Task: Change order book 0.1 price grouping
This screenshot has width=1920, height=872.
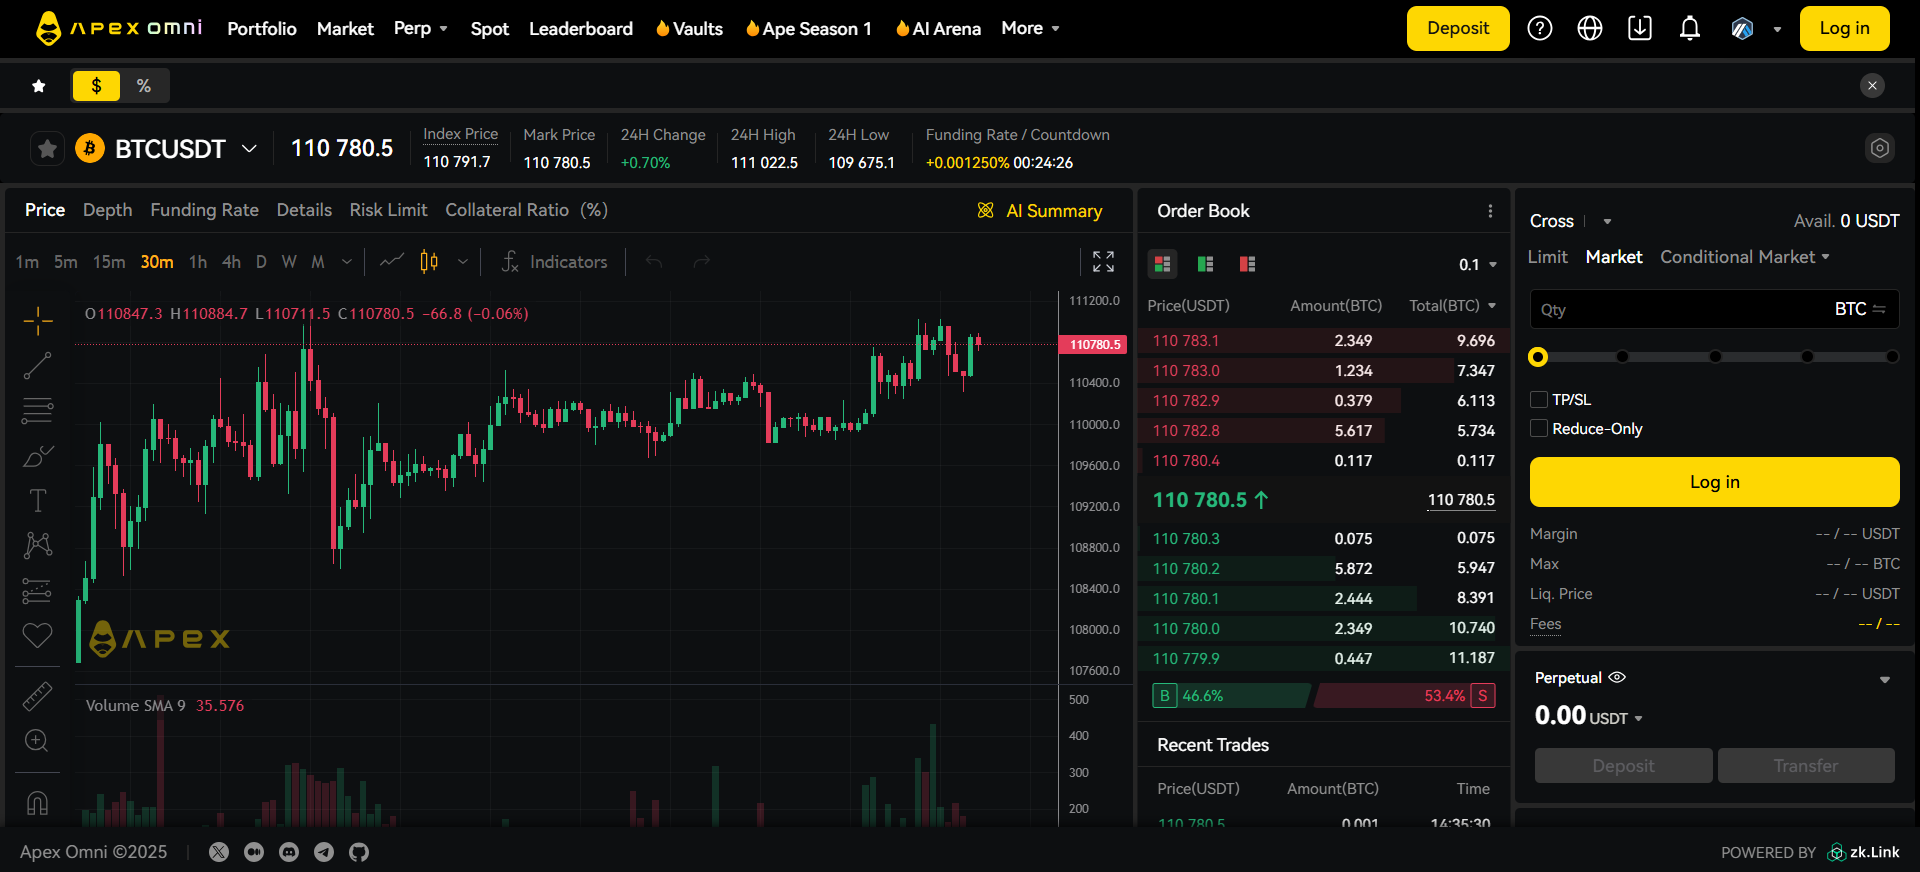Action: [1477, 264]
